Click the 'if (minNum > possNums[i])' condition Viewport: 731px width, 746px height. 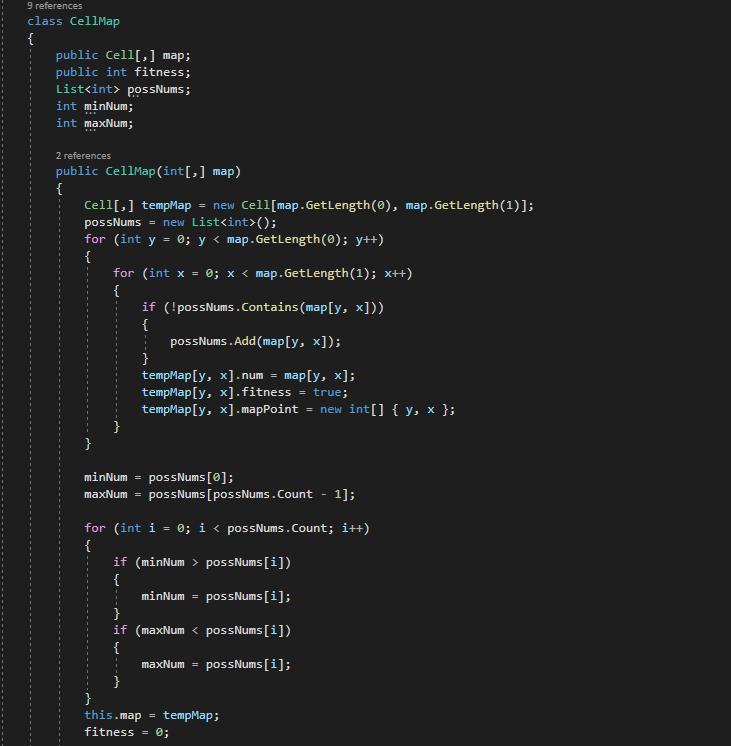tap(201, 562)
